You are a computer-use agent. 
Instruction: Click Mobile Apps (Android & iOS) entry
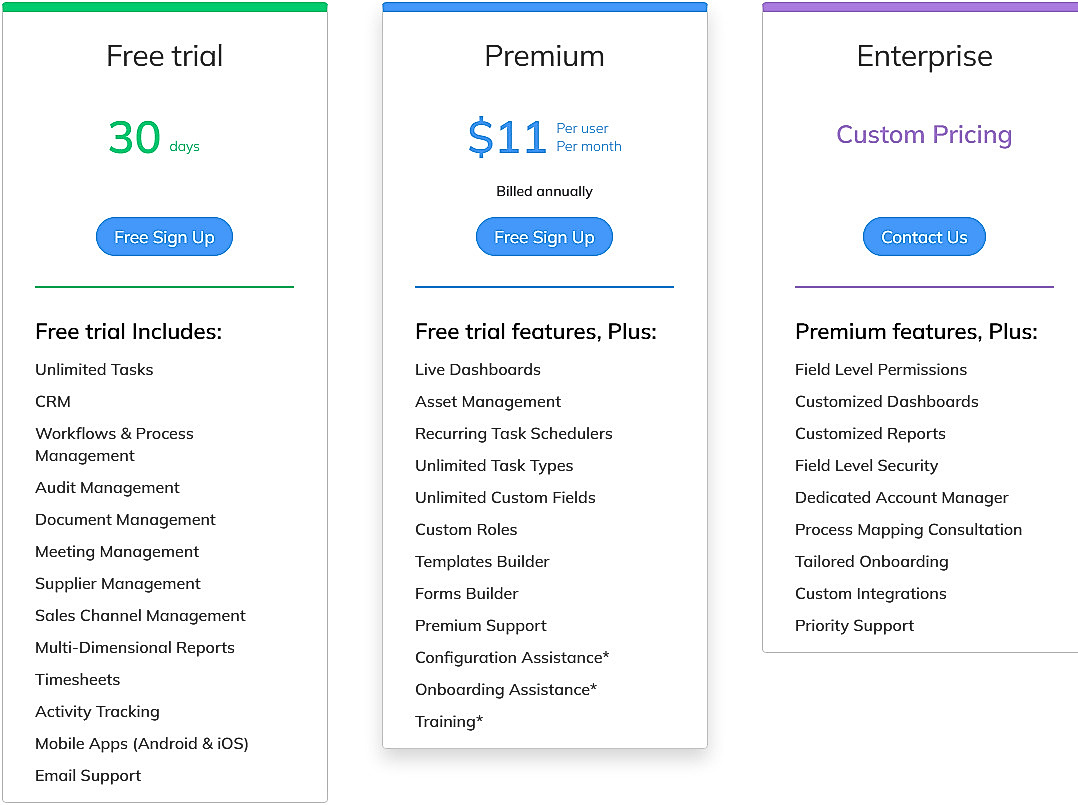pyautogui.click(x=143, y=743)
